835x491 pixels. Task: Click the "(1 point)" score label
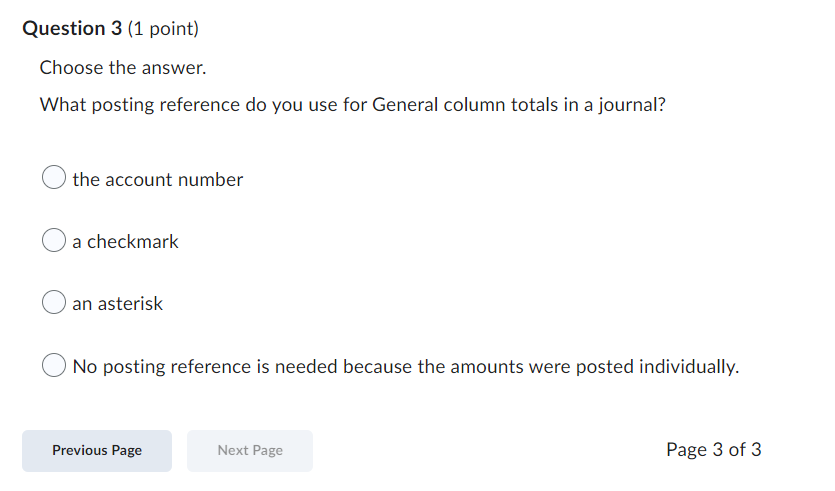pos(163,29)
